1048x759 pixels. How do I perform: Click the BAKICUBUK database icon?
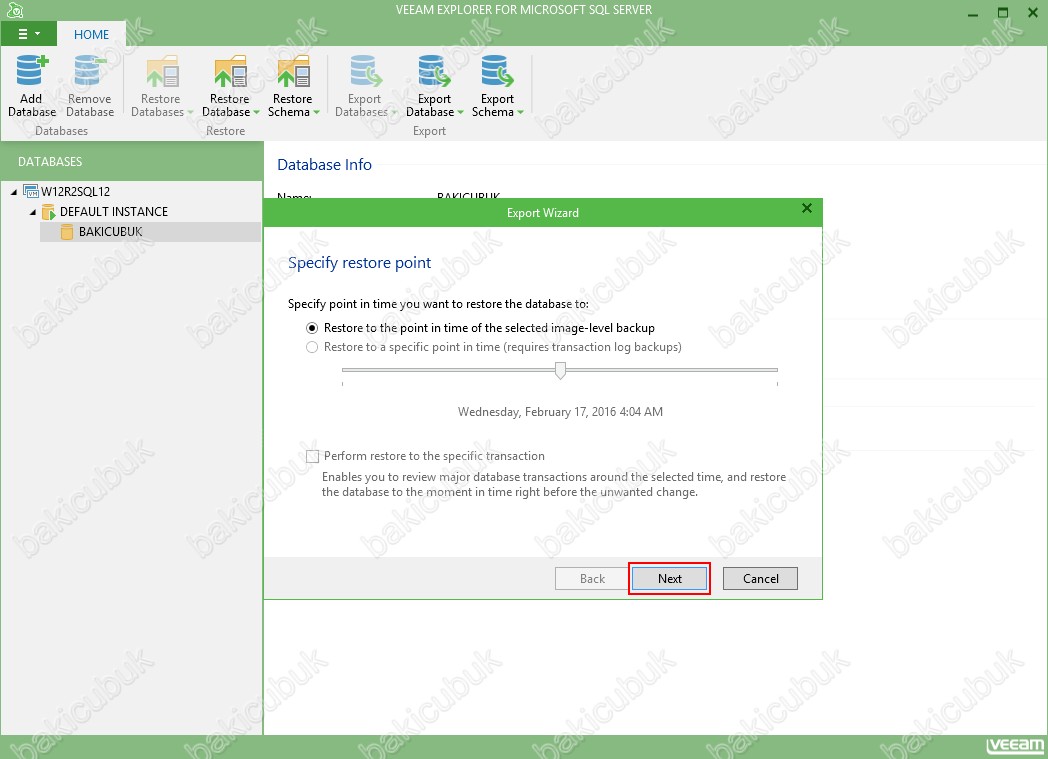click(67, 232)
